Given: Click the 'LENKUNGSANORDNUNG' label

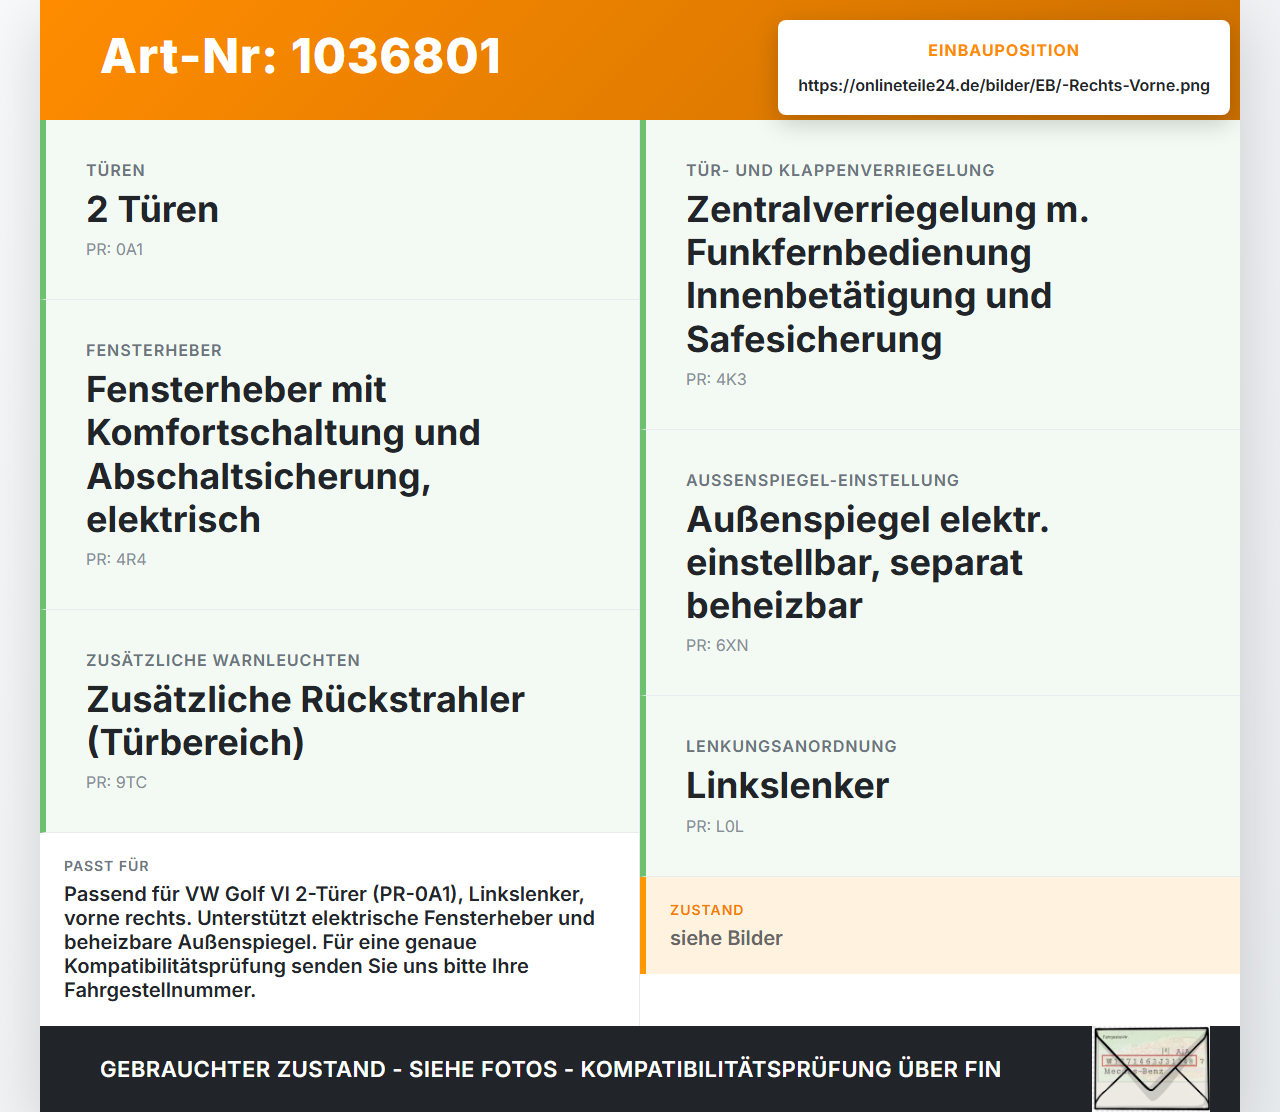Looking at the screenshot, I should pos(791,746).
